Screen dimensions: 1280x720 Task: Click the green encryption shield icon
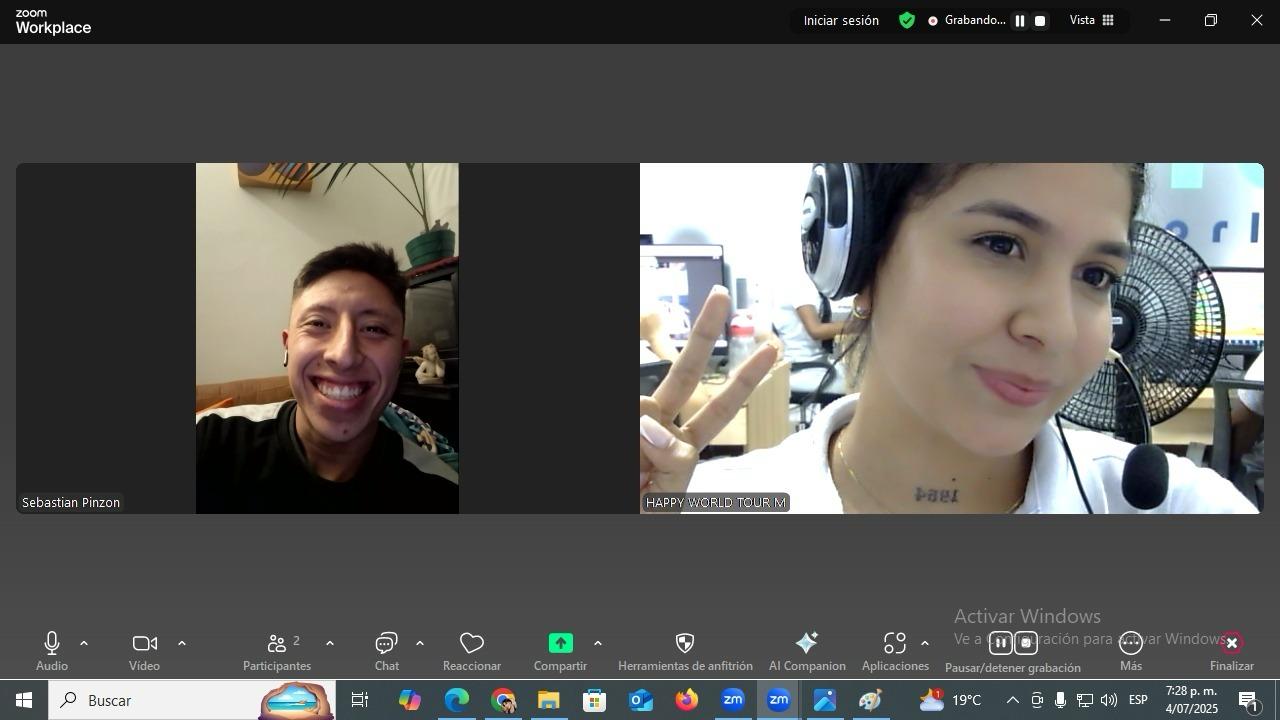(x=907, y=20)
